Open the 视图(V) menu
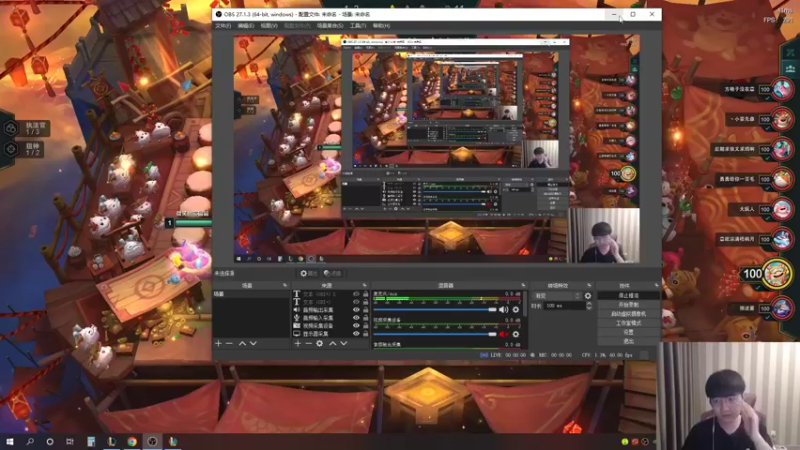 (x=269, y=26)
